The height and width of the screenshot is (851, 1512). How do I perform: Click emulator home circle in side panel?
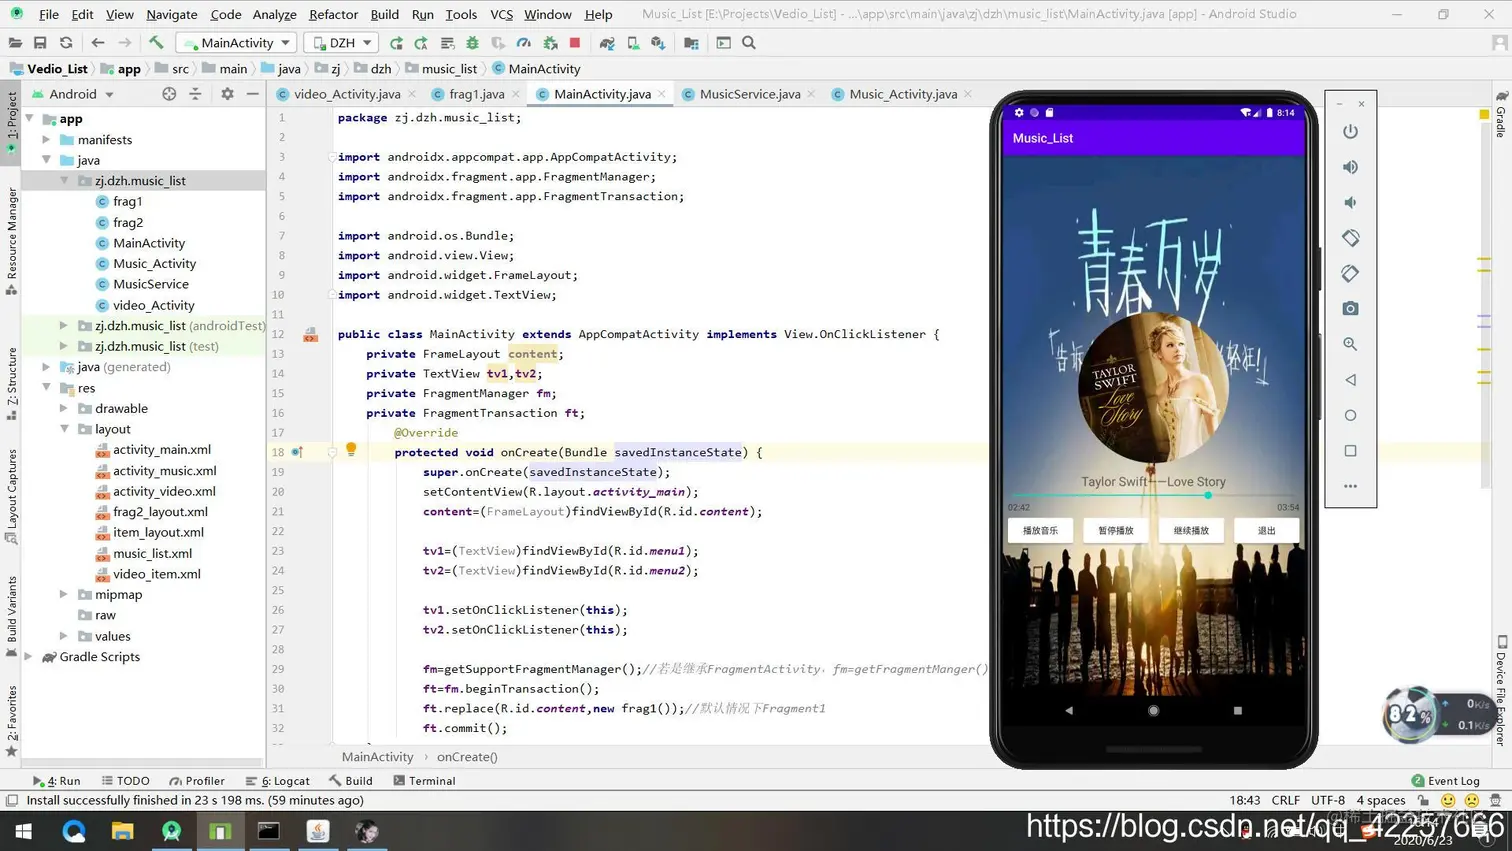[x=1350, y=415]
